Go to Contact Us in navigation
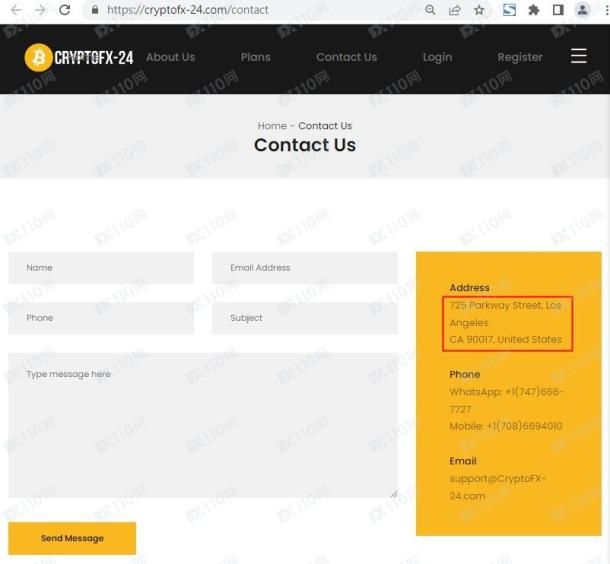 347,57
